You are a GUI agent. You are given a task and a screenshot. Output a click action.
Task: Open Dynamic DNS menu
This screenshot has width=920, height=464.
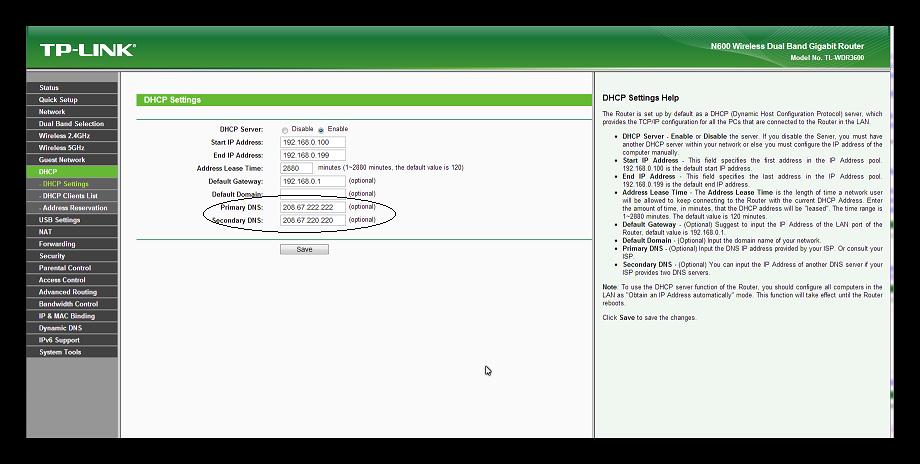(72, 328)
